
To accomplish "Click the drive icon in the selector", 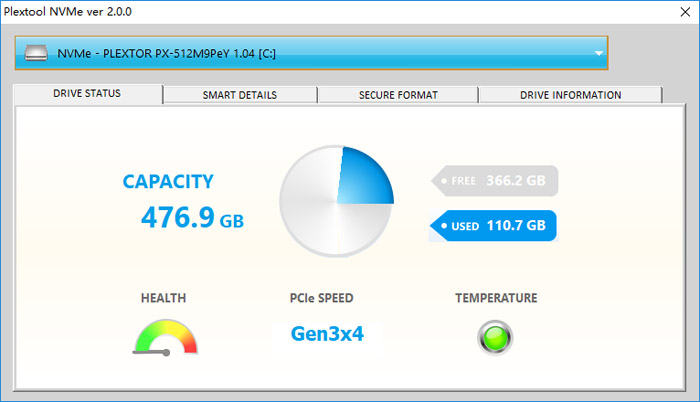I will click(36, 53).
